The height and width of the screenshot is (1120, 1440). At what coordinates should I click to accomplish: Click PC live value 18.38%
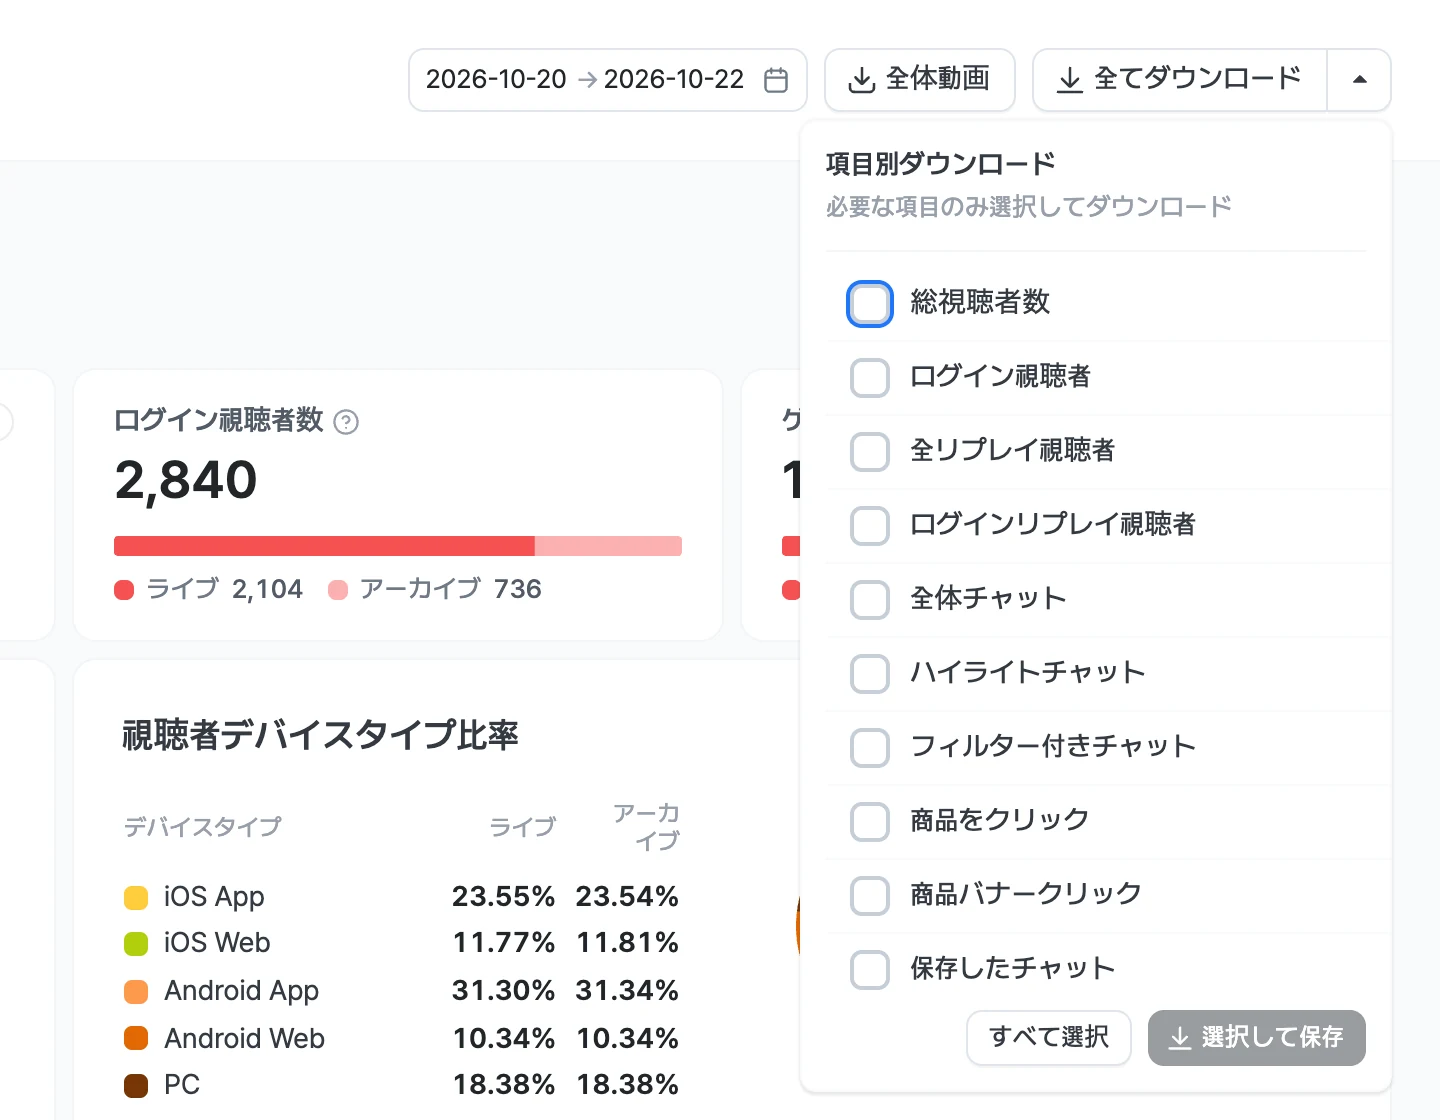click(504, 1085)
